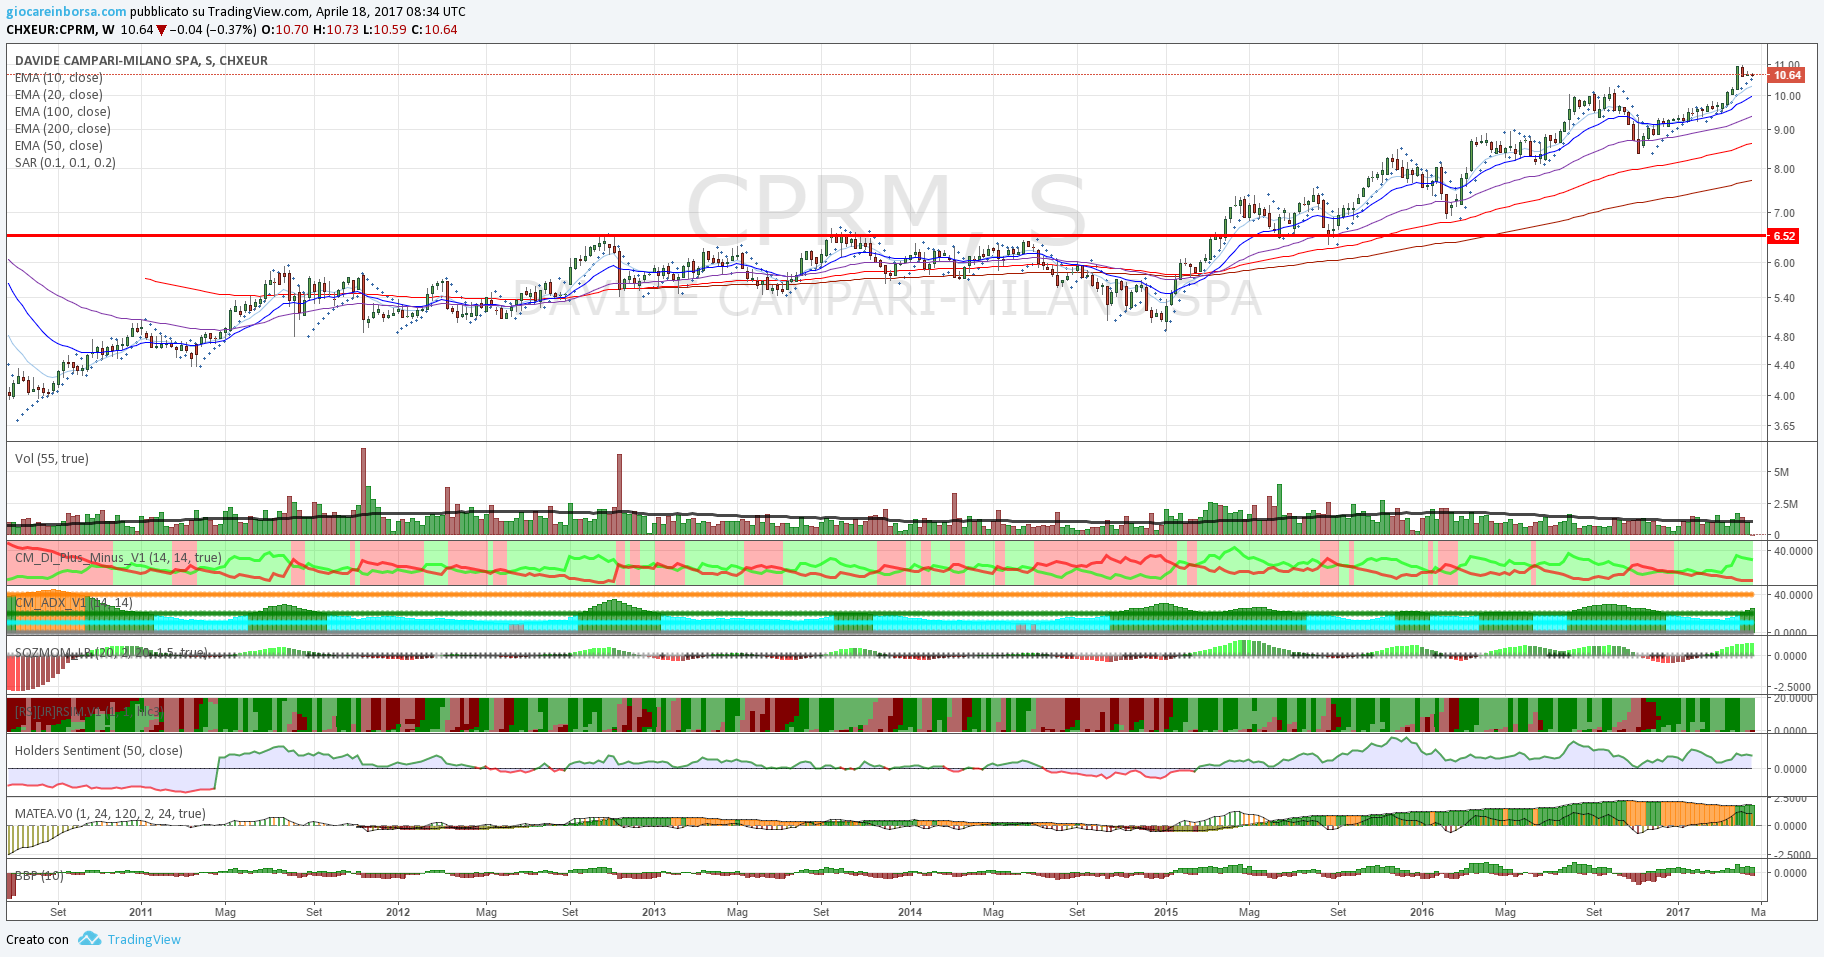Screen dimensions: 1824x957
Task: Click the BBP (10) indicator label
Action: pyautogui.click(x=39, y=876)
